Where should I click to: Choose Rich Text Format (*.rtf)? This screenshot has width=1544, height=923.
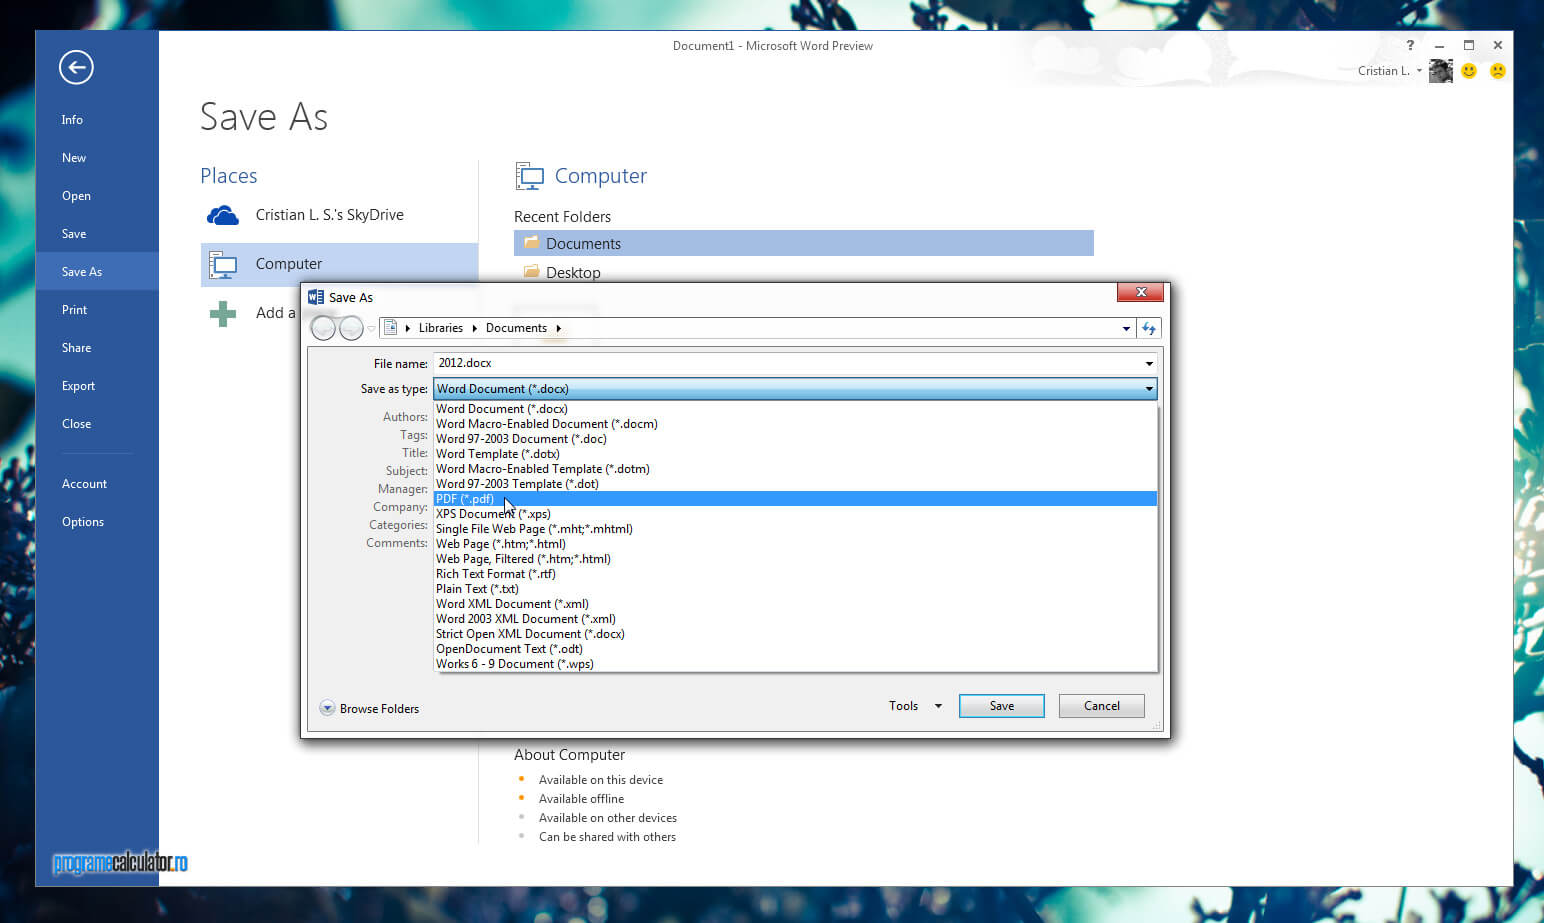(795, 574)
